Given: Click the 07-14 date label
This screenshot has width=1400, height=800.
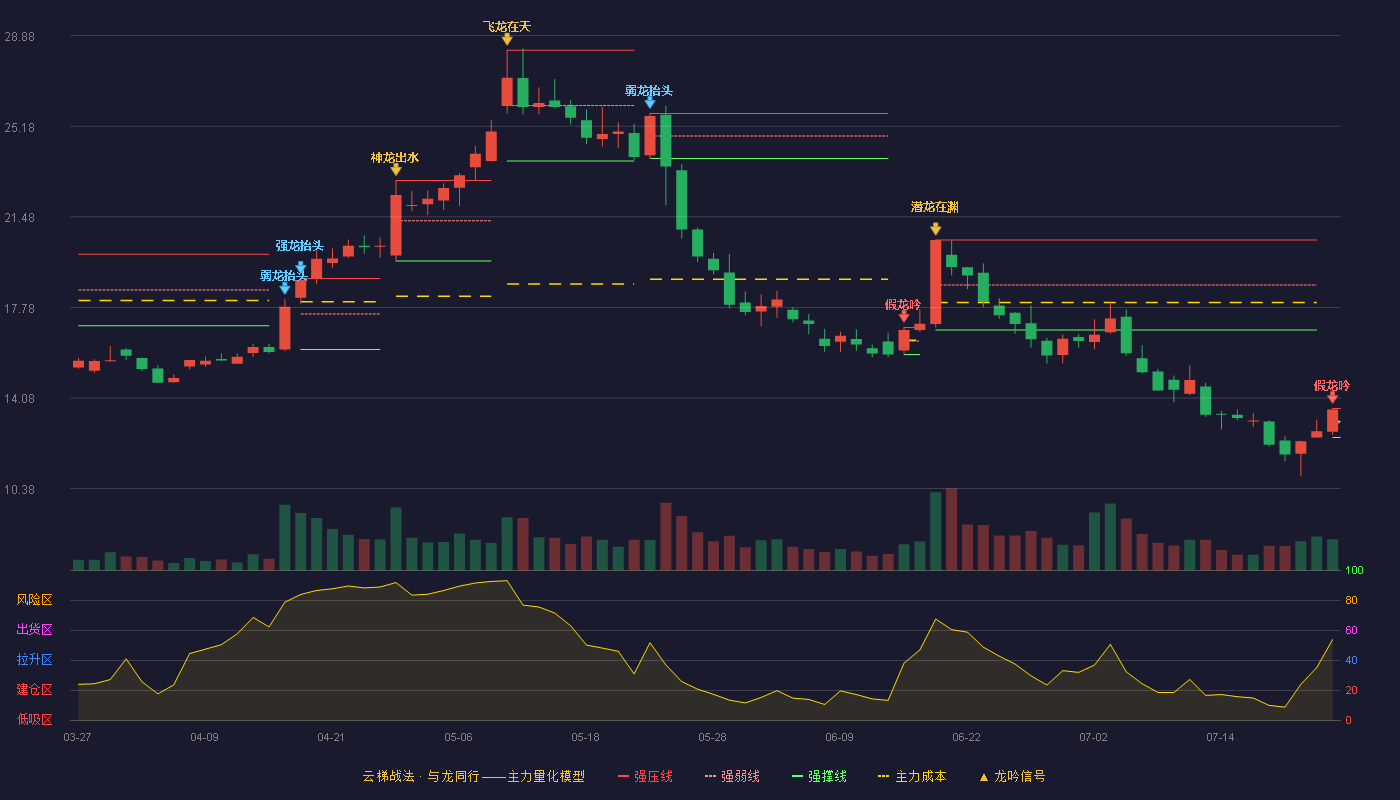Looking at the screenshot, I should [x=1220, y=737].
